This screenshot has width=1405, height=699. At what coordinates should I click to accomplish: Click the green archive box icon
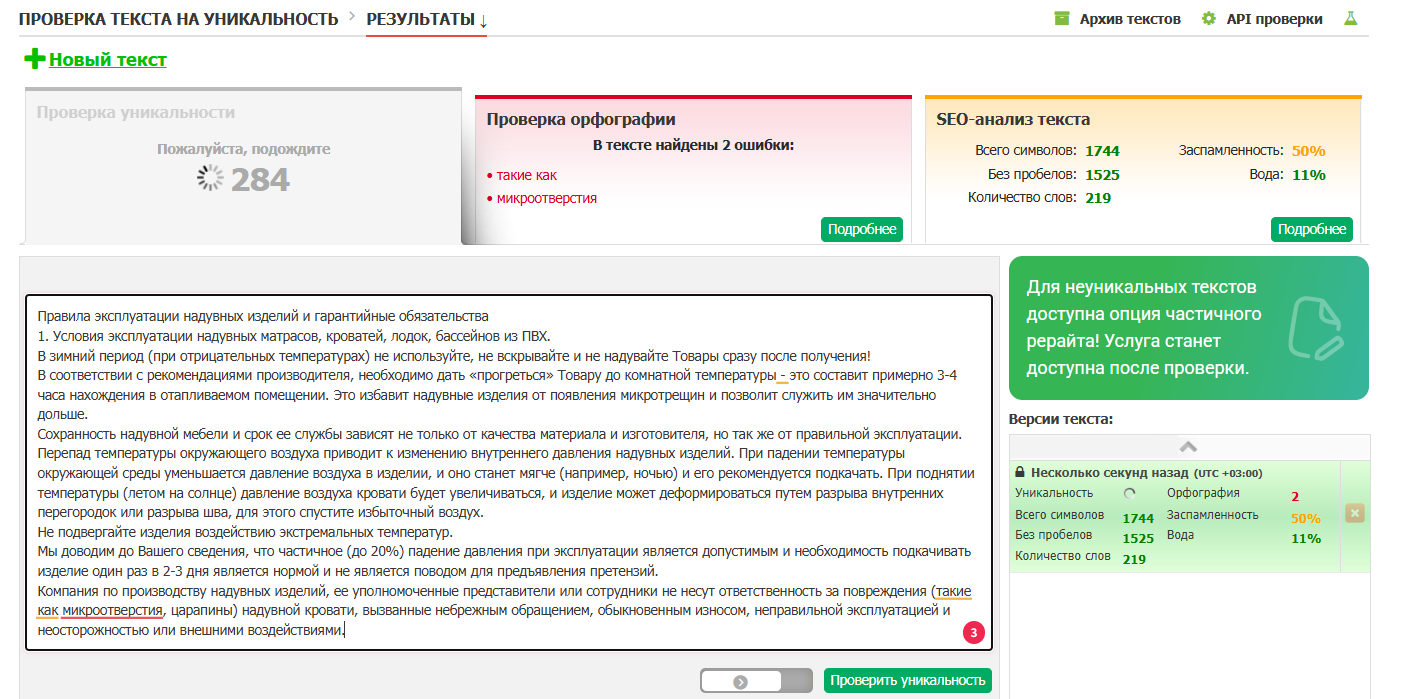1062,19
